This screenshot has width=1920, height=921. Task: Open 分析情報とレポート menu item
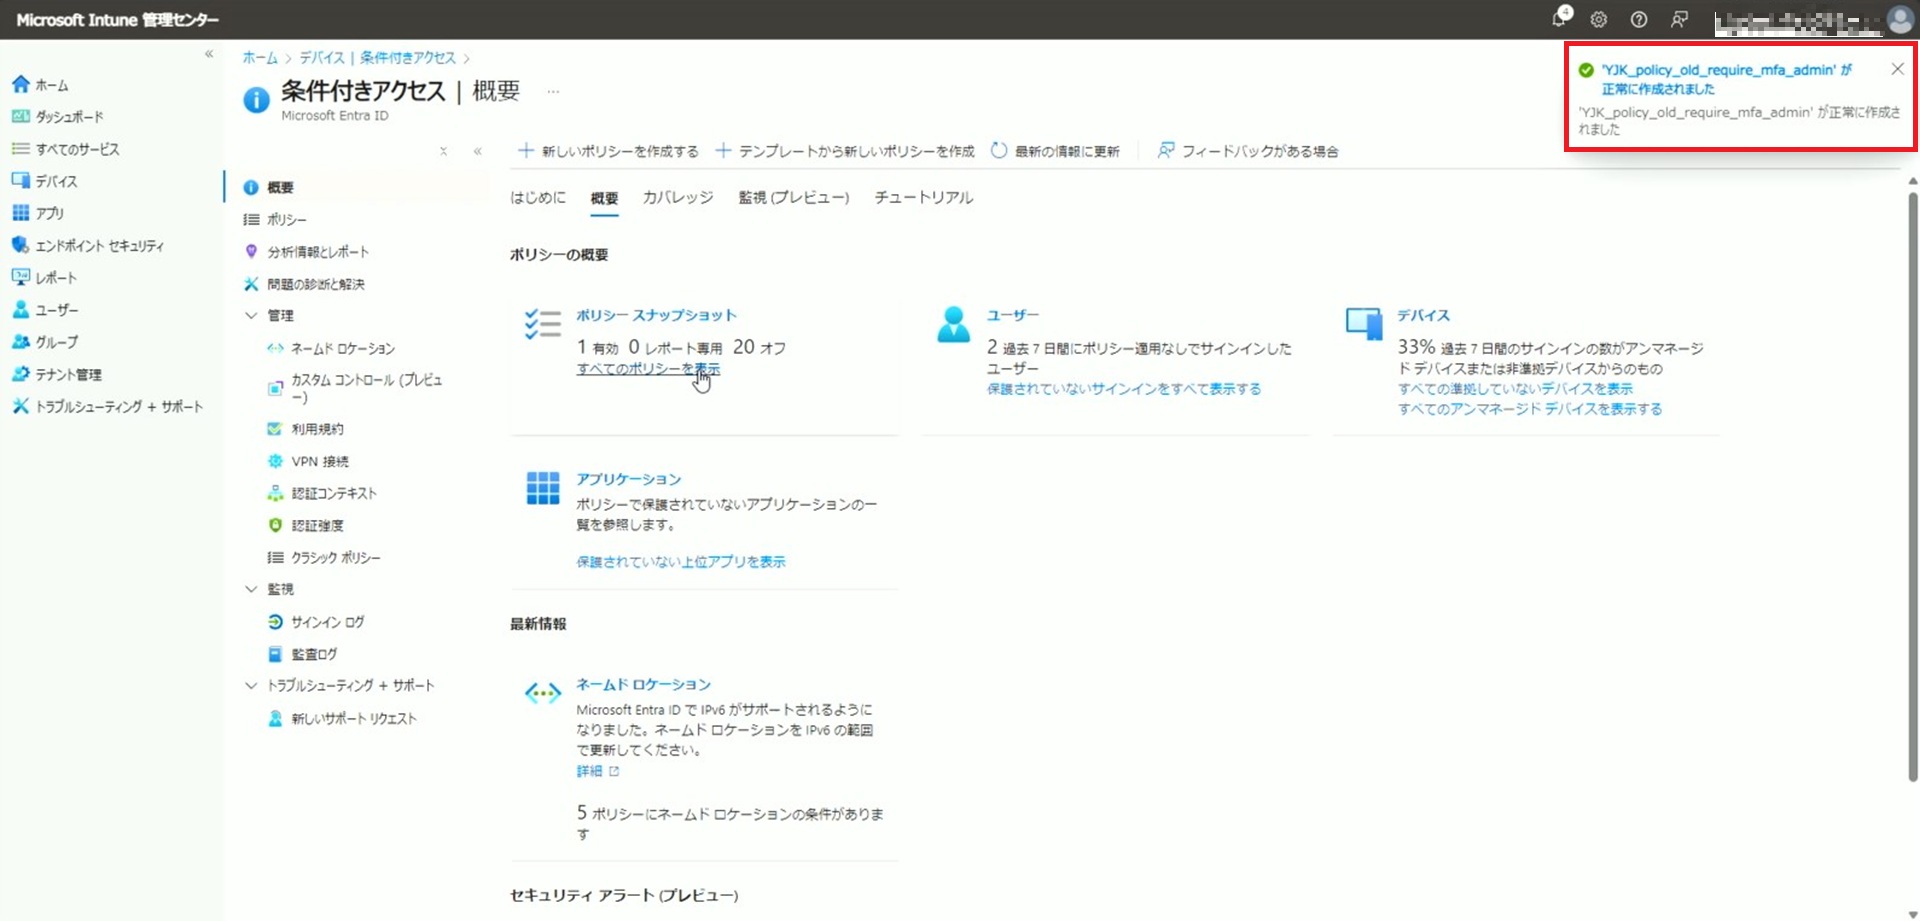[317, 251]
